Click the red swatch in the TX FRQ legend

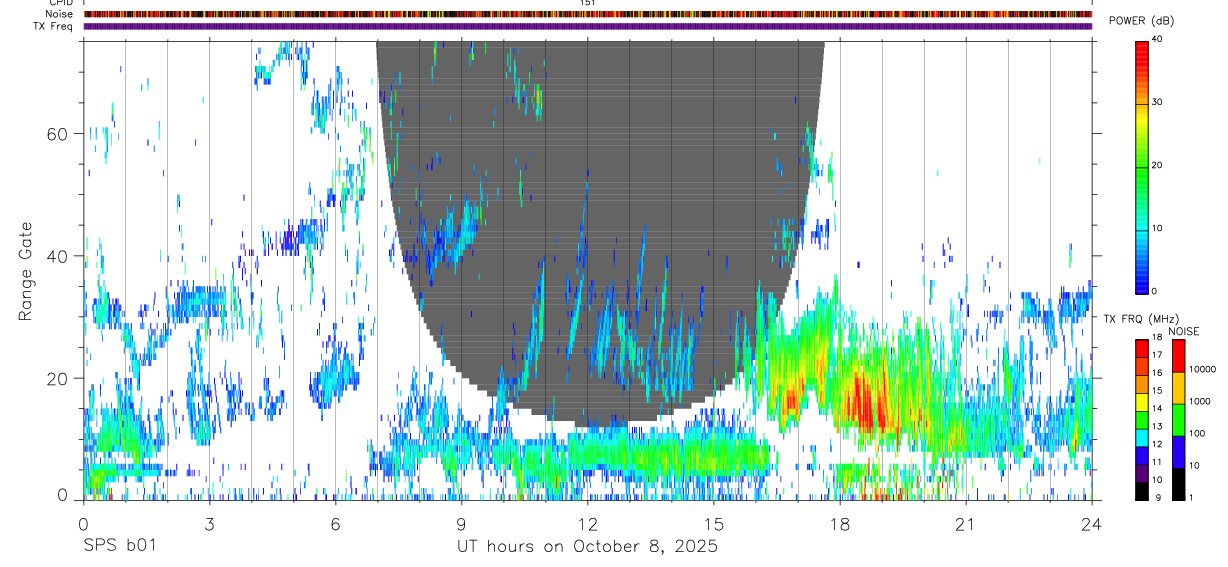point(1141,349)
